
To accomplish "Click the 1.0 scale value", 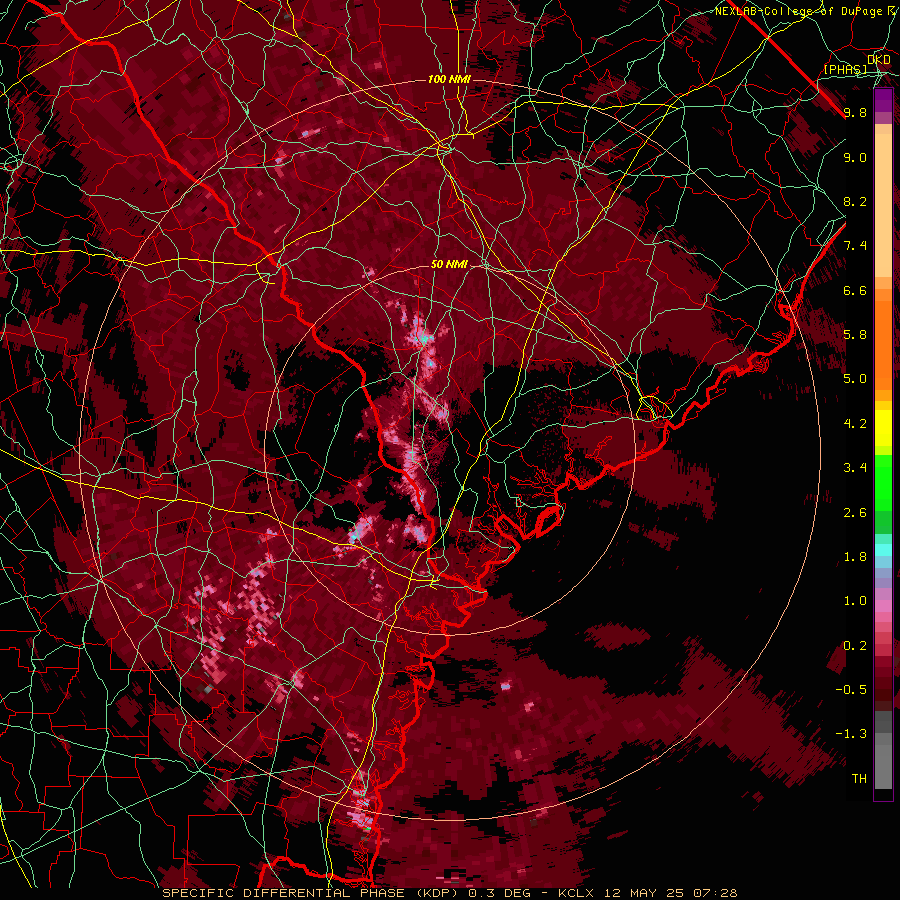I will click(x=855, y=601).
